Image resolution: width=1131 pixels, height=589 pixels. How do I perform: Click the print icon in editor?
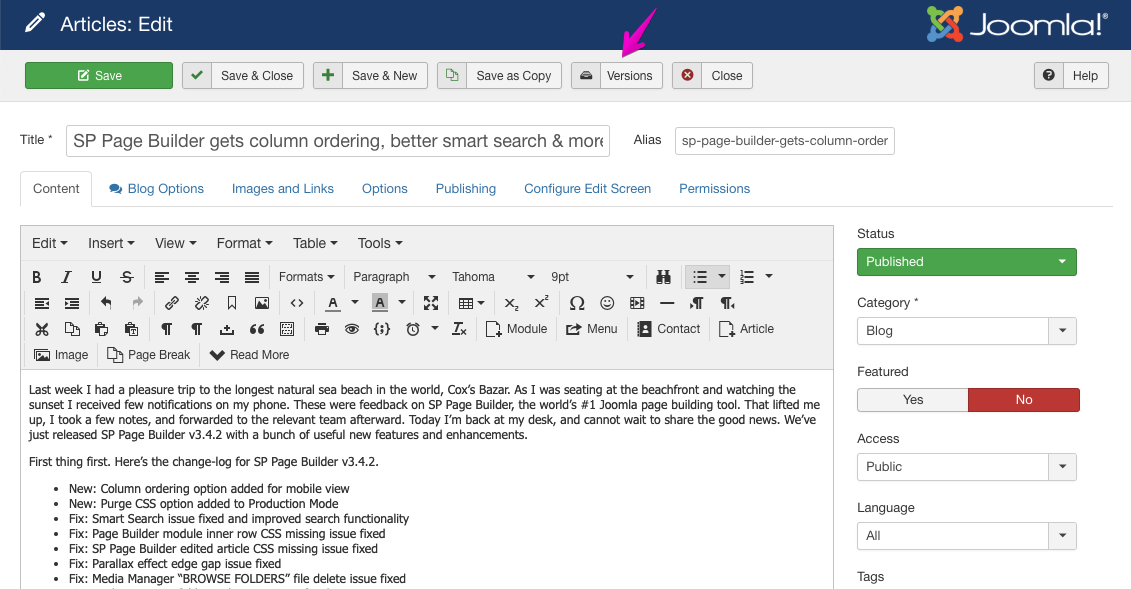click(321, 329)
